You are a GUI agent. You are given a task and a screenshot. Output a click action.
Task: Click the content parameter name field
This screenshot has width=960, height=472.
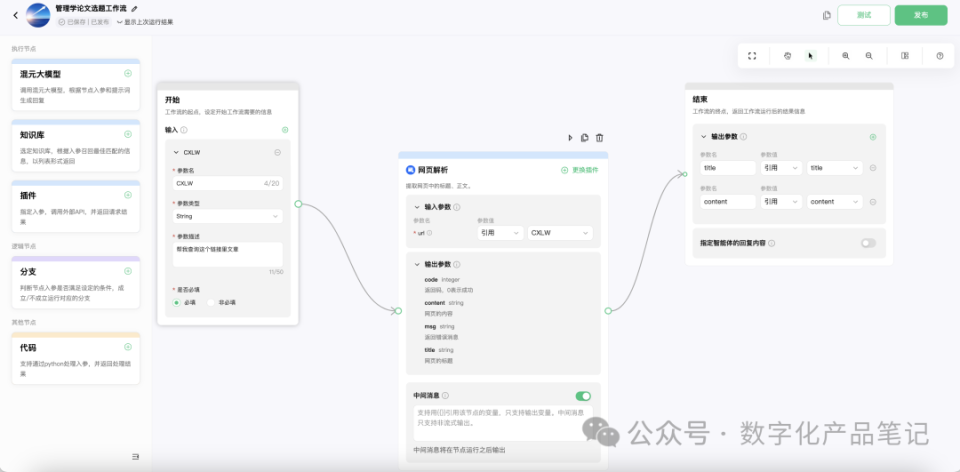[728, 201]
